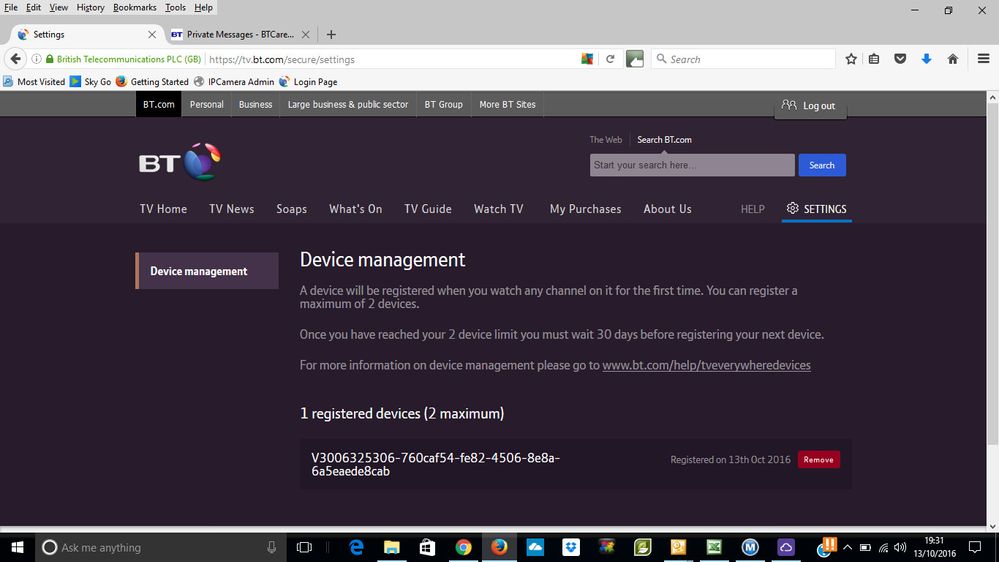Close the Private Messages tab
This screenshot has height=562, width=999.
(x=306, y=34)
